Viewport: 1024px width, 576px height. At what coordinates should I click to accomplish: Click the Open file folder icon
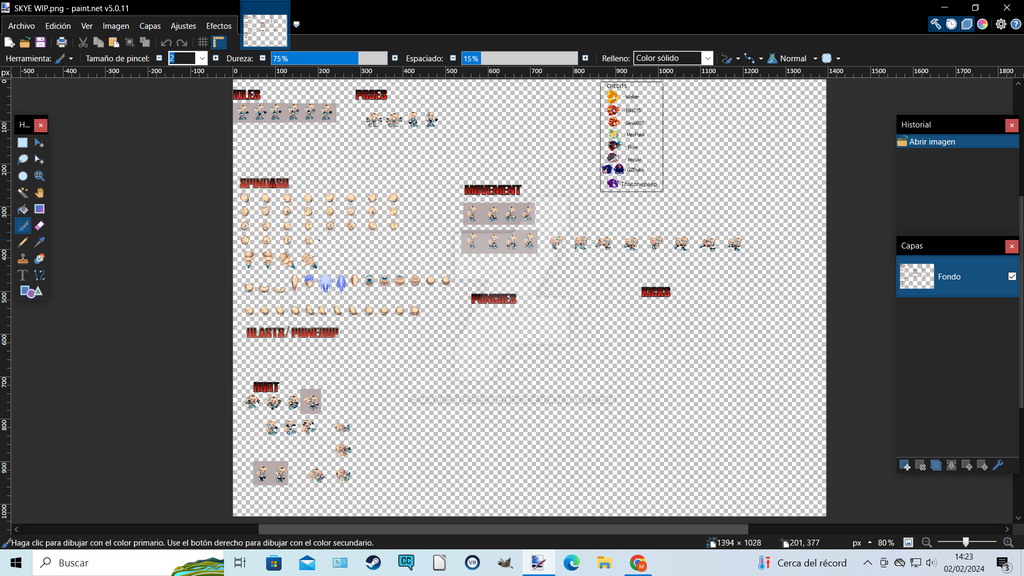pos(25,42)
